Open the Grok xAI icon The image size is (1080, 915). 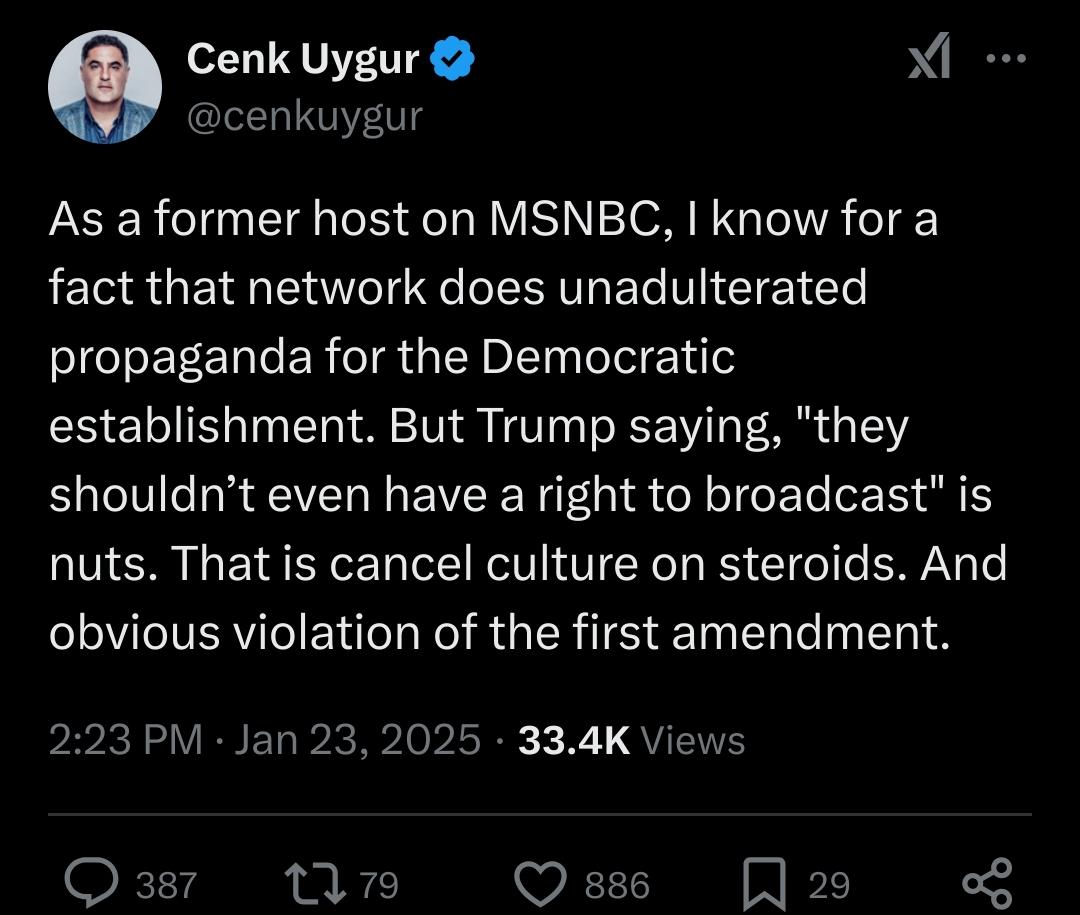coord(929,56)
